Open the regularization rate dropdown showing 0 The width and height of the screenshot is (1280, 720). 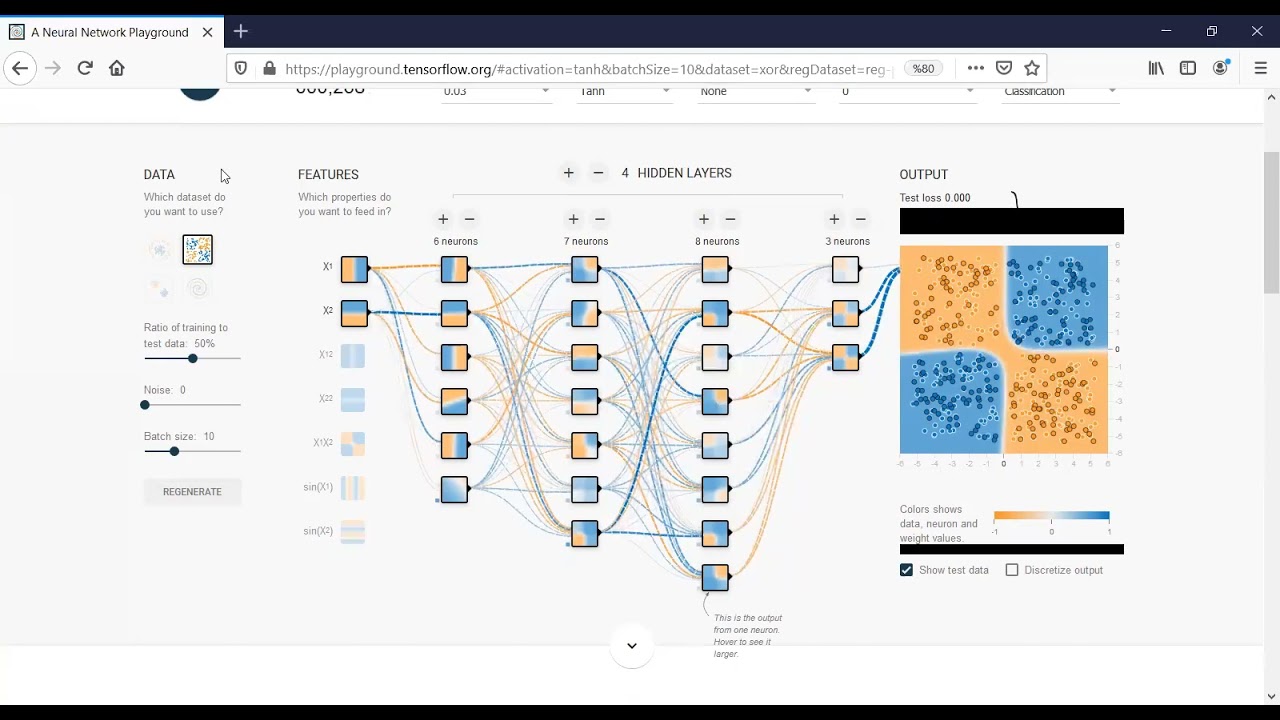tap(907, 91)
